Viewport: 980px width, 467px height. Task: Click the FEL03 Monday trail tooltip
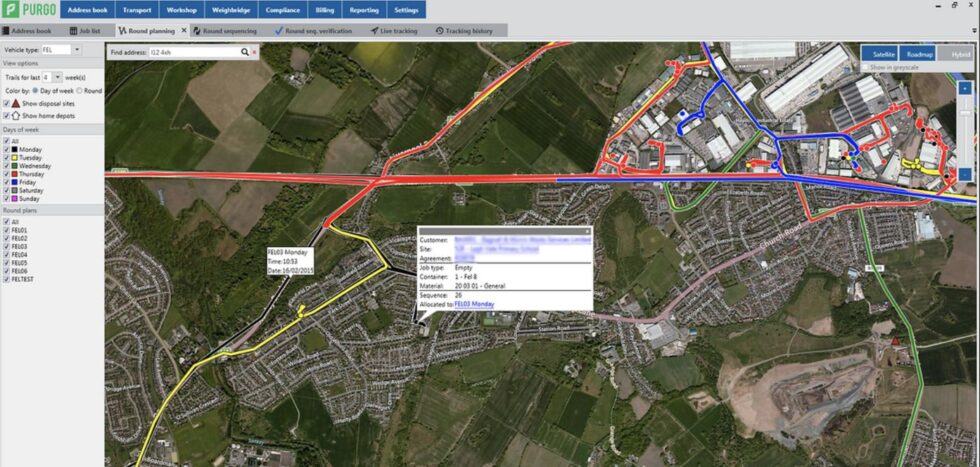click(291, 261)
